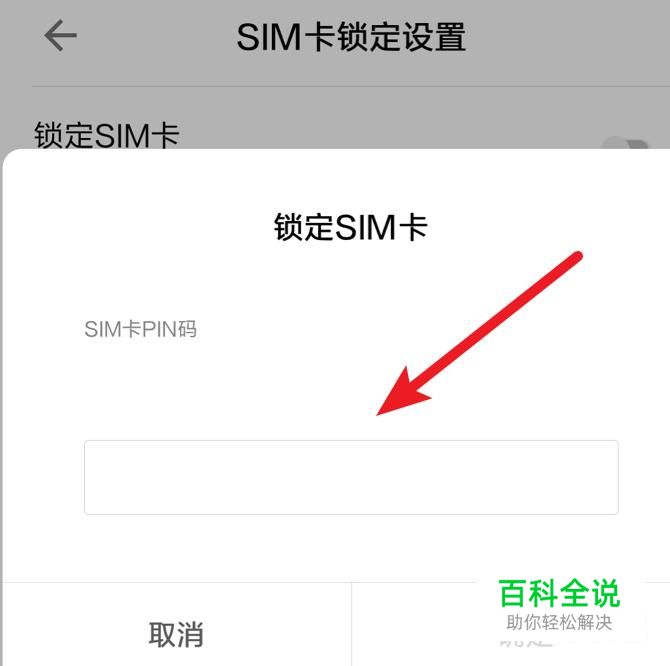670x666 pixels.
Task: Click the divider line below the page header
Action: coord(351,86)
